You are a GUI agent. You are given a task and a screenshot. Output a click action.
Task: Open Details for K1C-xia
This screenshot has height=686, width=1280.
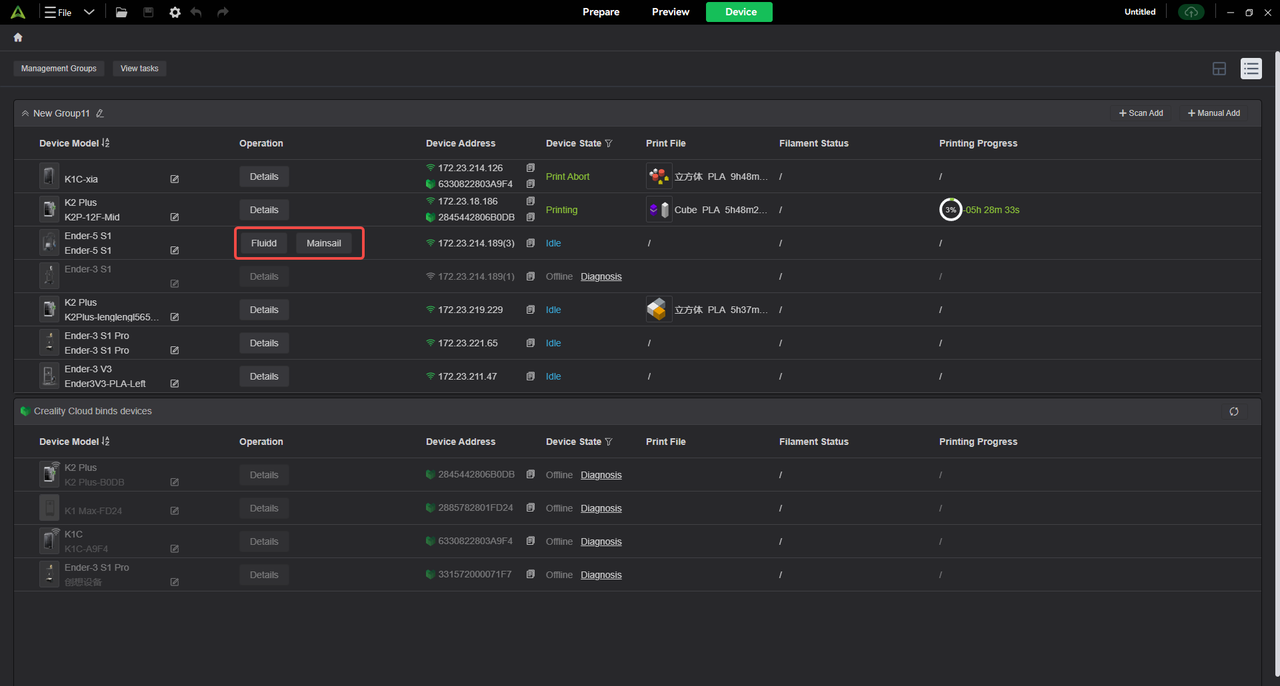coord(264,176)
